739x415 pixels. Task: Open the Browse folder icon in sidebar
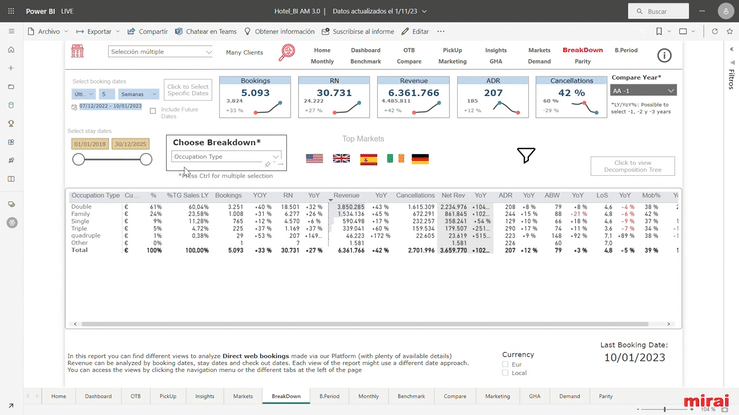point(11,87)
